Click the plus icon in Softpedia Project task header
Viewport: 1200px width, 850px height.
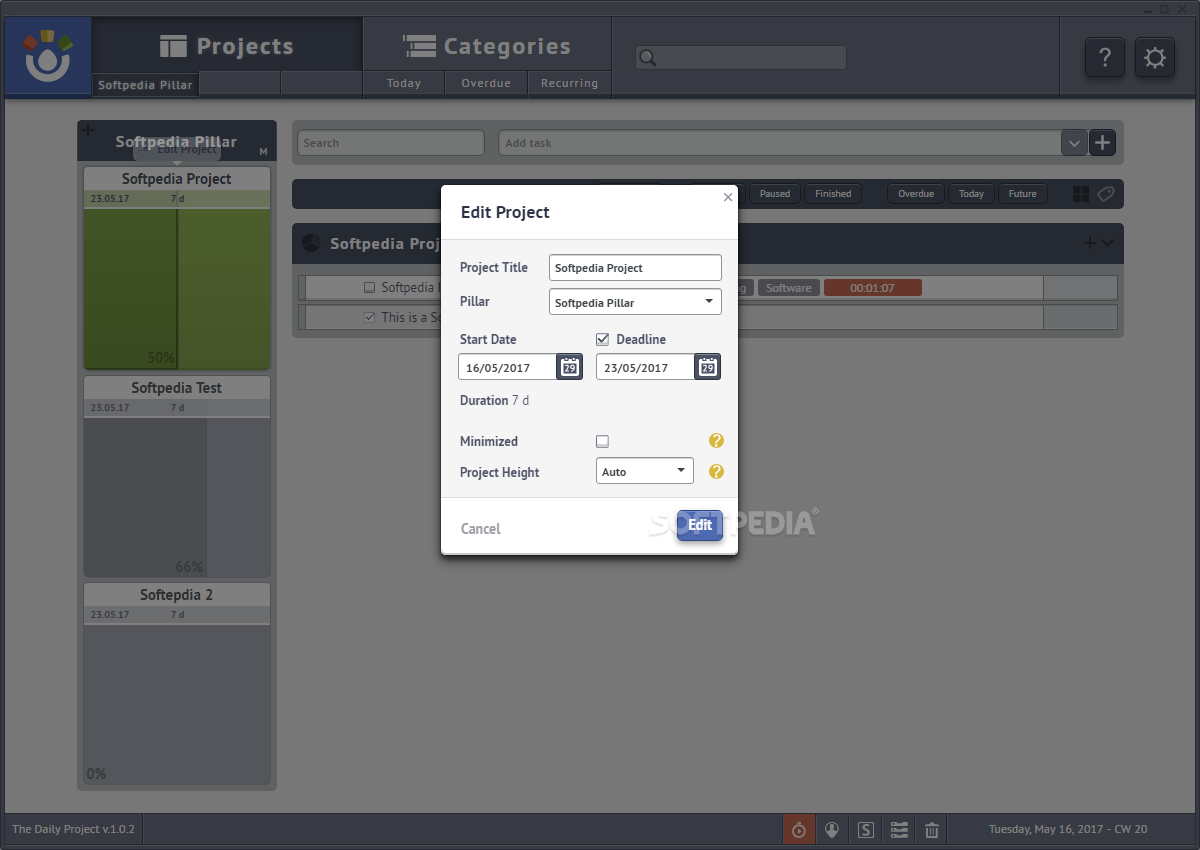pyautogui.click(x=1090, y=242)
